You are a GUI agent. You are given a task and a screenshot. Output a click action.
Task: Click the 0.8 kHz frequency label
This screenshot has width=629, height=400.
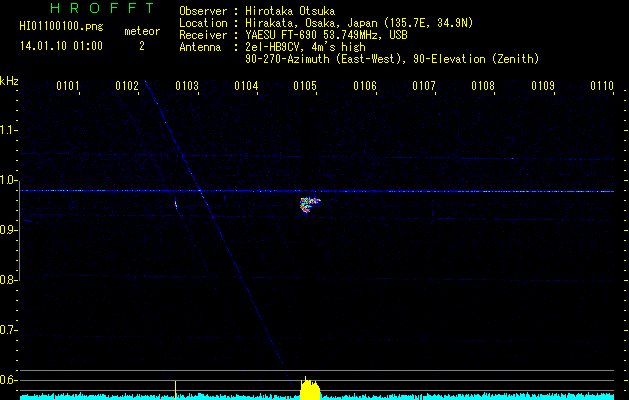[x=8, y=280]
